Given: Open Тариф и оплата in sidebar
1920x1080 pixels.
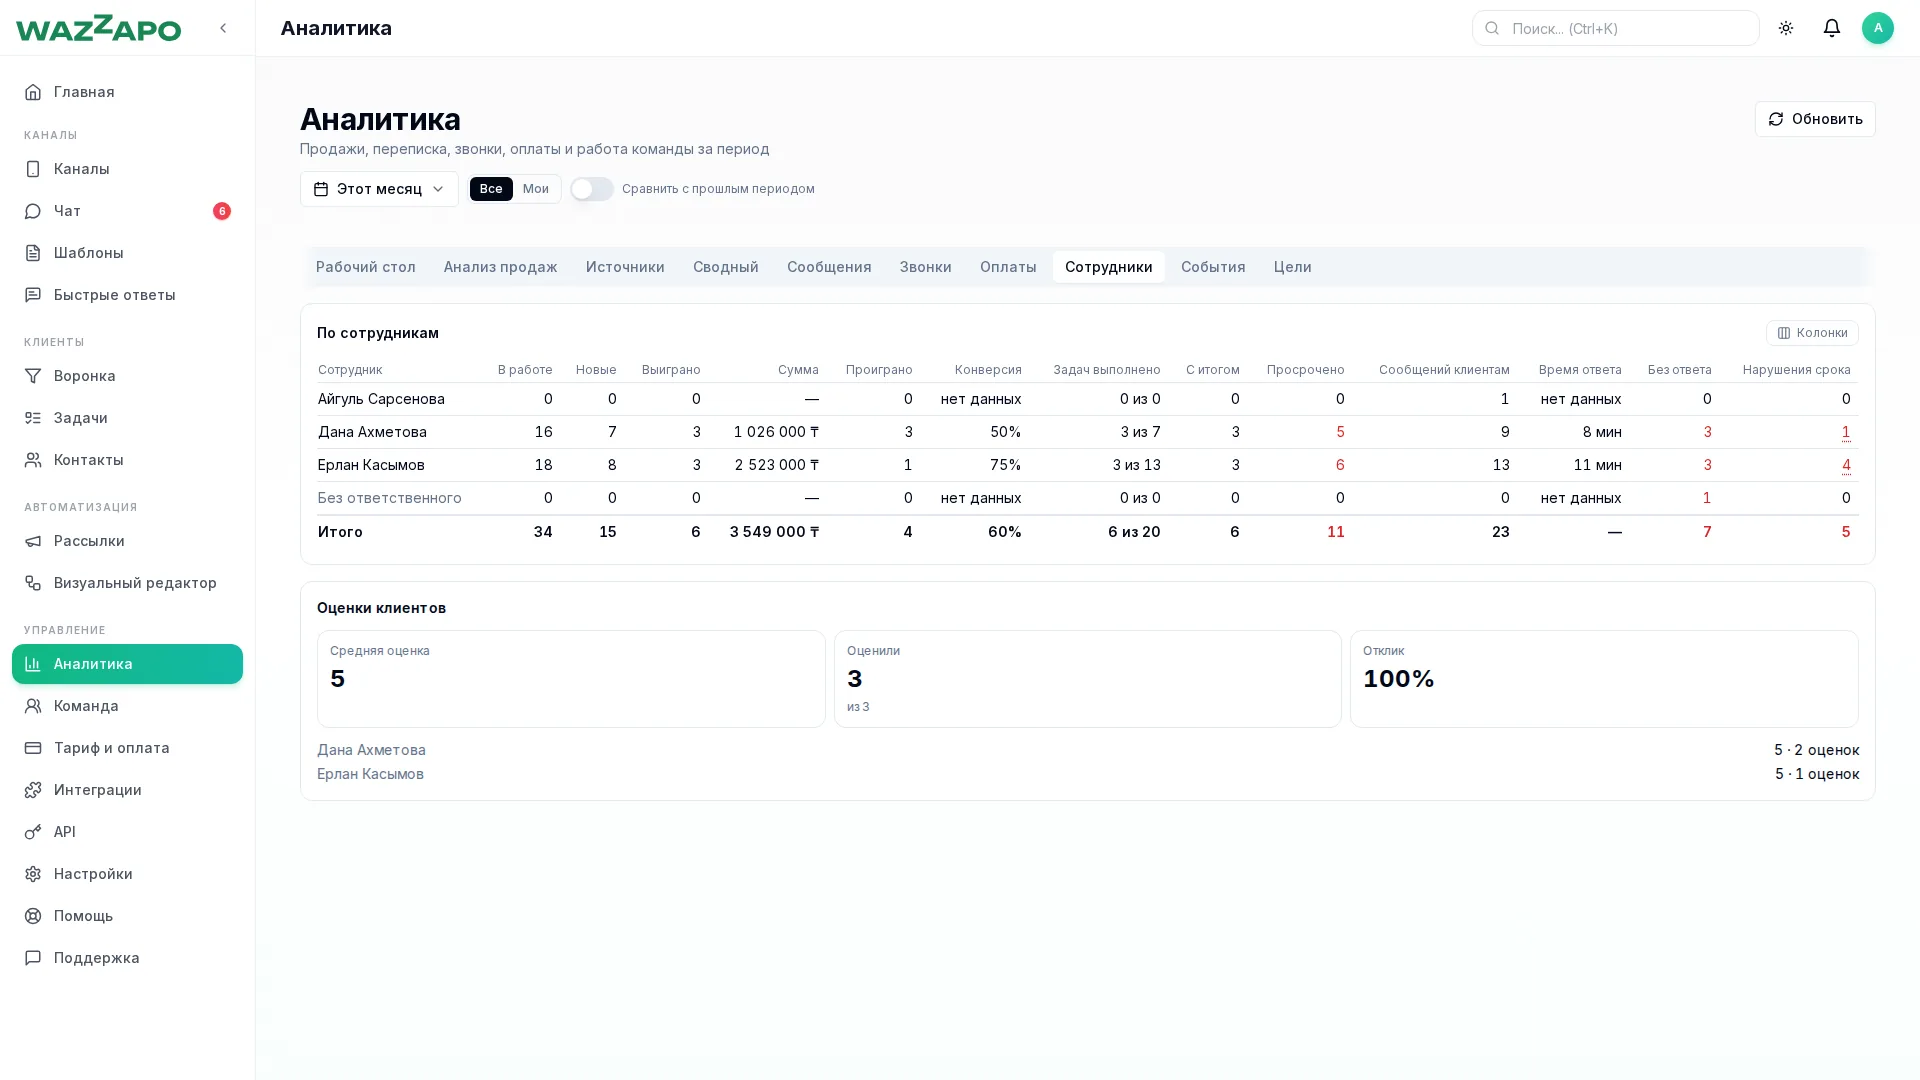Looking at the screenshot, I should point(127,748).
